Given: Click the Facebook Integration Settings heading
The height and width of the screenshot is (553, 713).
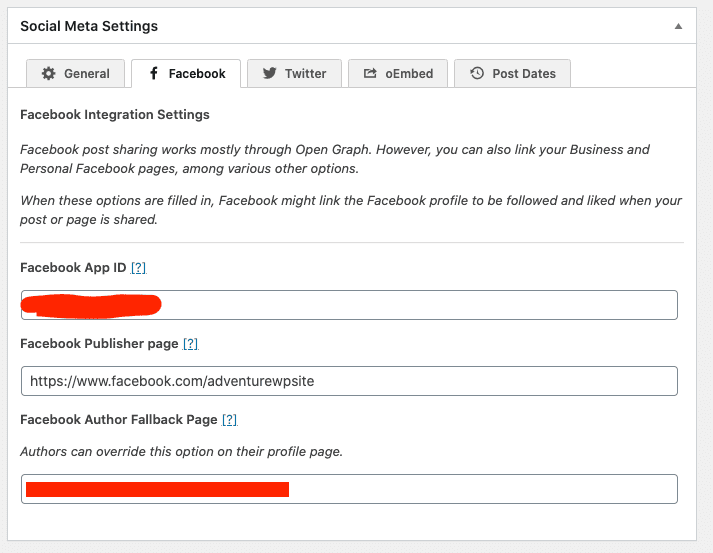Looking at the screenshot, I should [x=115, y=115].
